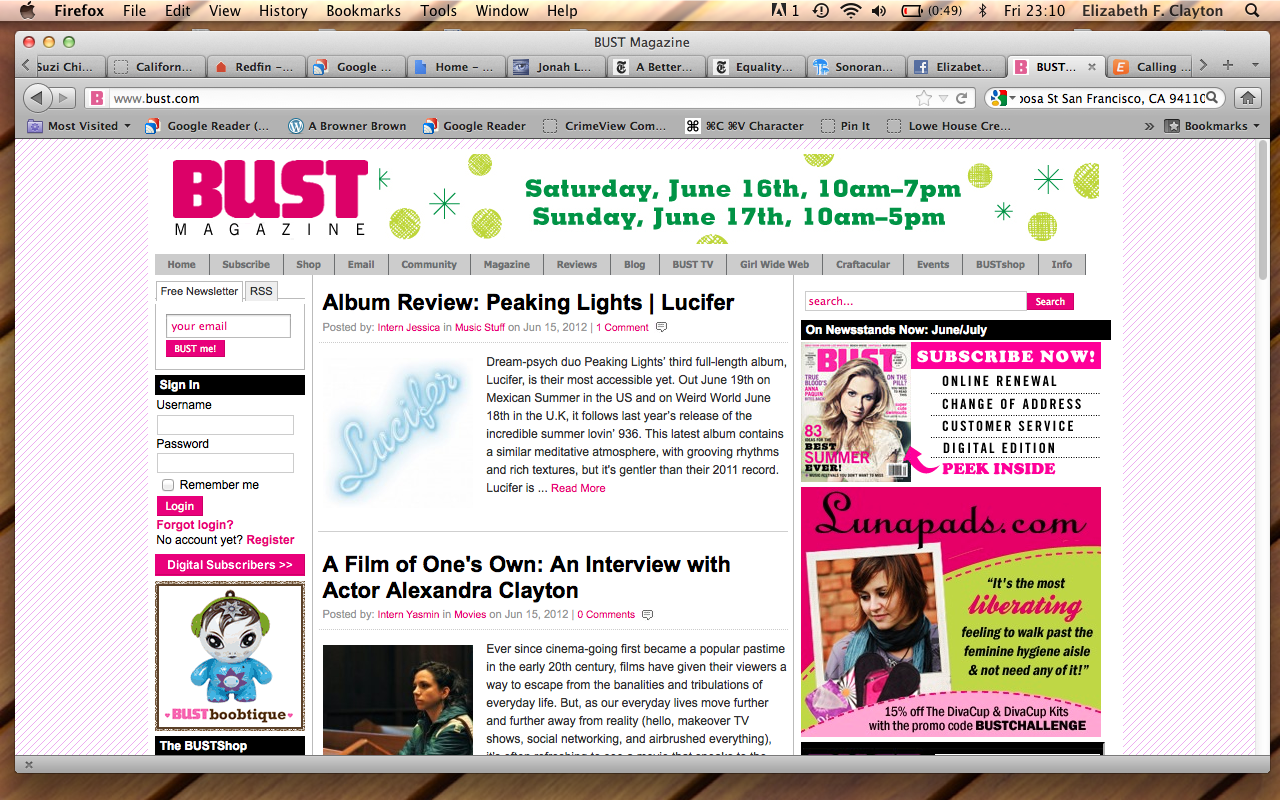Click the BUST magazine cover image
This screenshot has height=800, width=1280.
[x=856, y=413]
